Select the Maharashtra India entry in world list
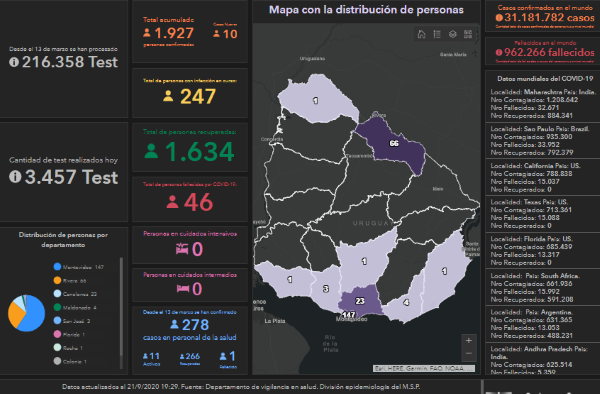Image resolution: width=600 pixels, height=394 pixels. coord(543,104)
